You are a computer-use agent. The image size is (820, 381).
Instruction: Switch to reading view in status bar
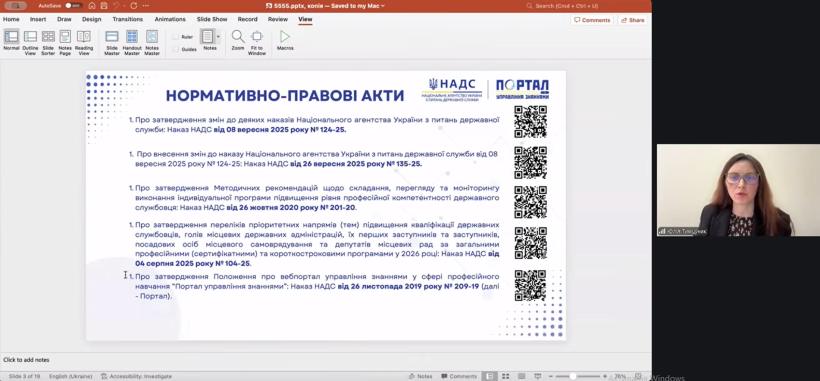coord(521,376)
